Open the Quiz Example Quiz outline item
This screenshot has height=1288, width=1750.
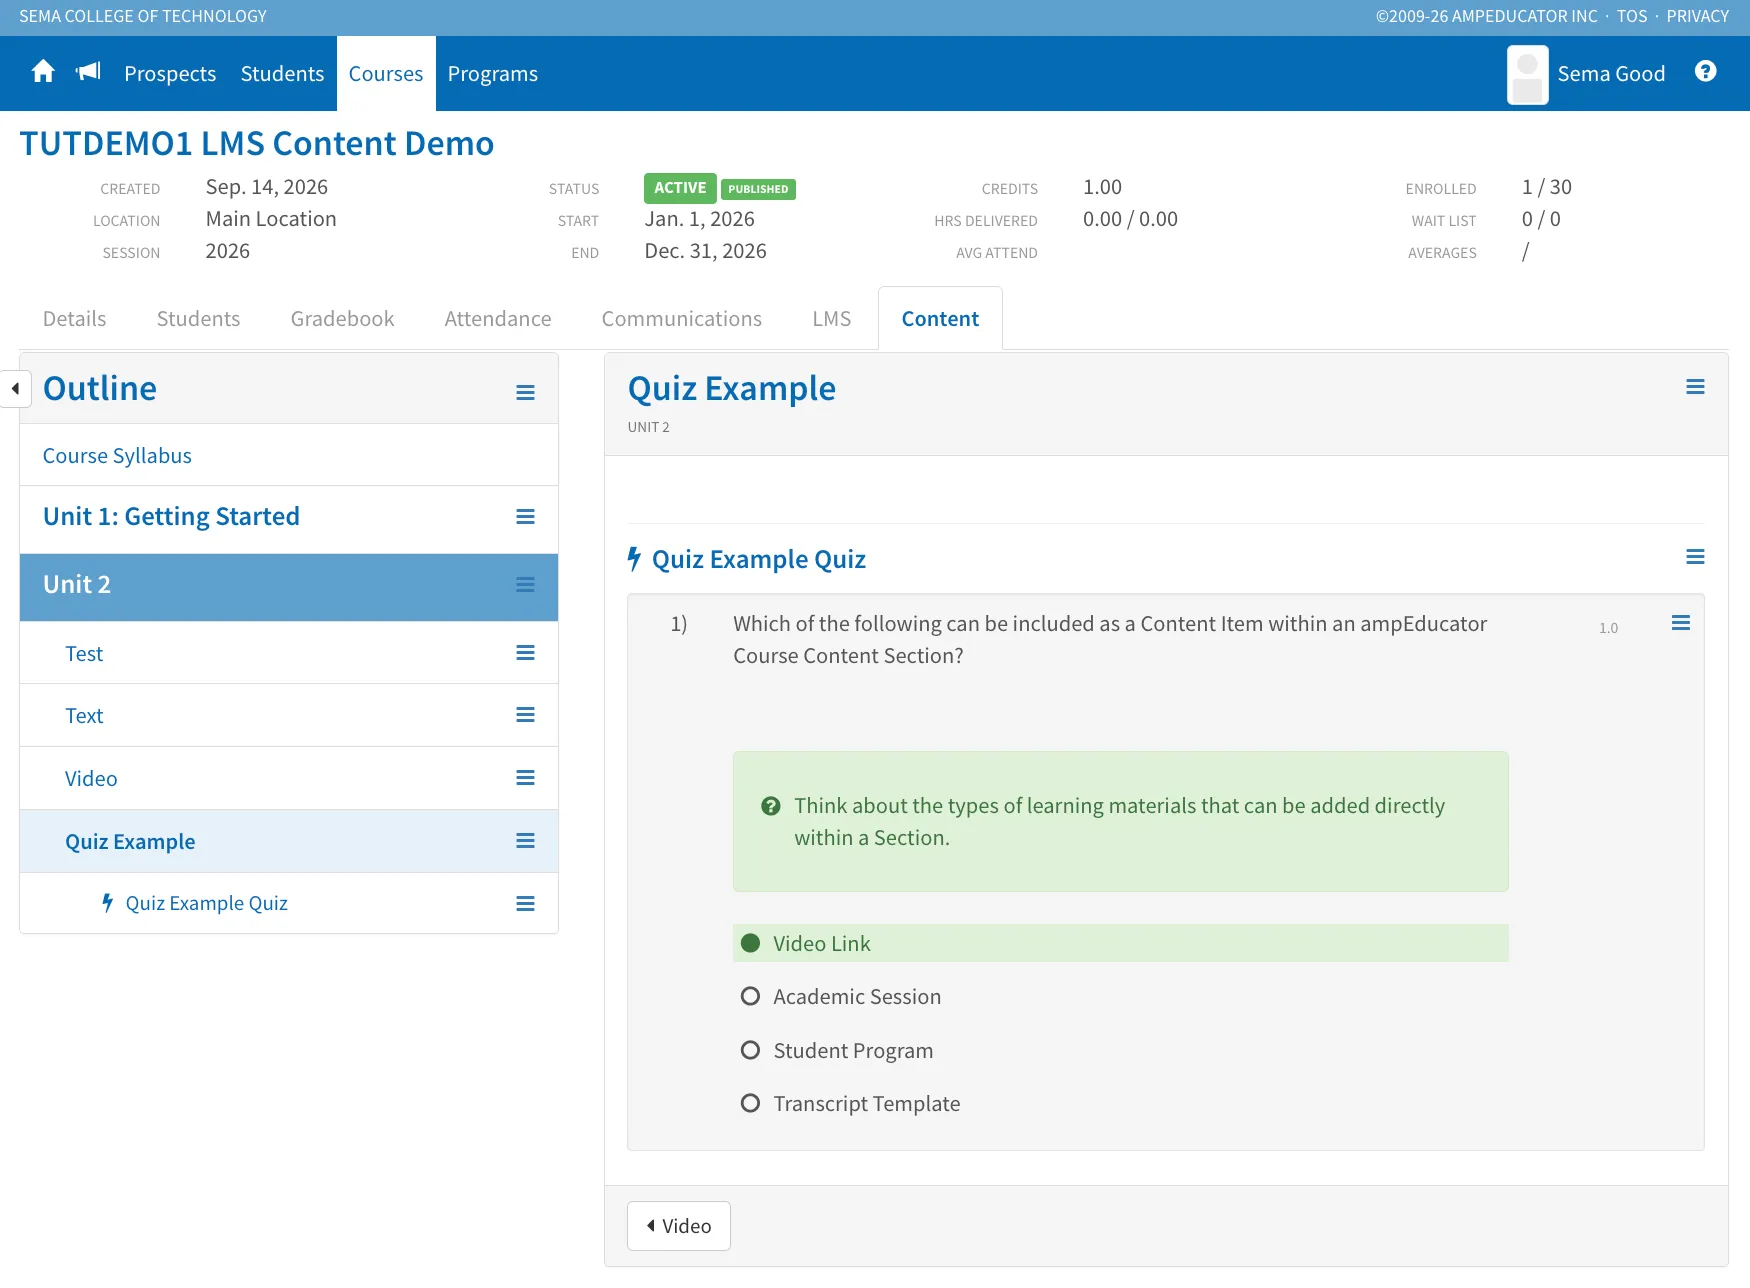206,904
